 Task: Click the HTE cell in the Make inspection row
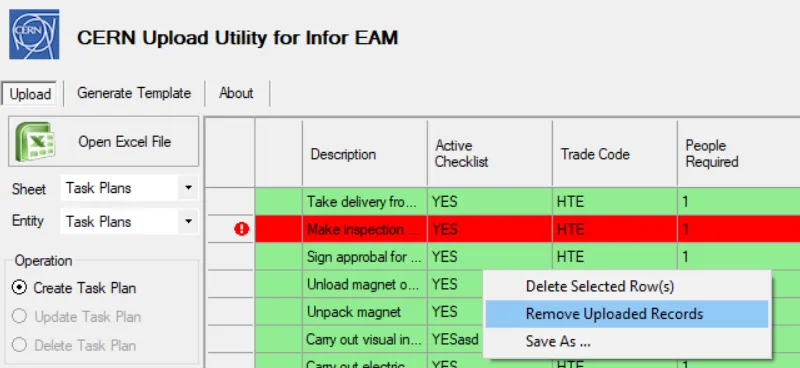click(615, 229)
